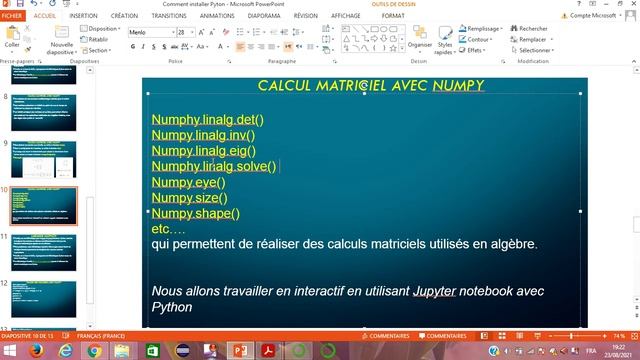Select slide 12 thumbnail
Image resolution: width=640 pixels, height=360 pixels.
click(x=44, y=299)
